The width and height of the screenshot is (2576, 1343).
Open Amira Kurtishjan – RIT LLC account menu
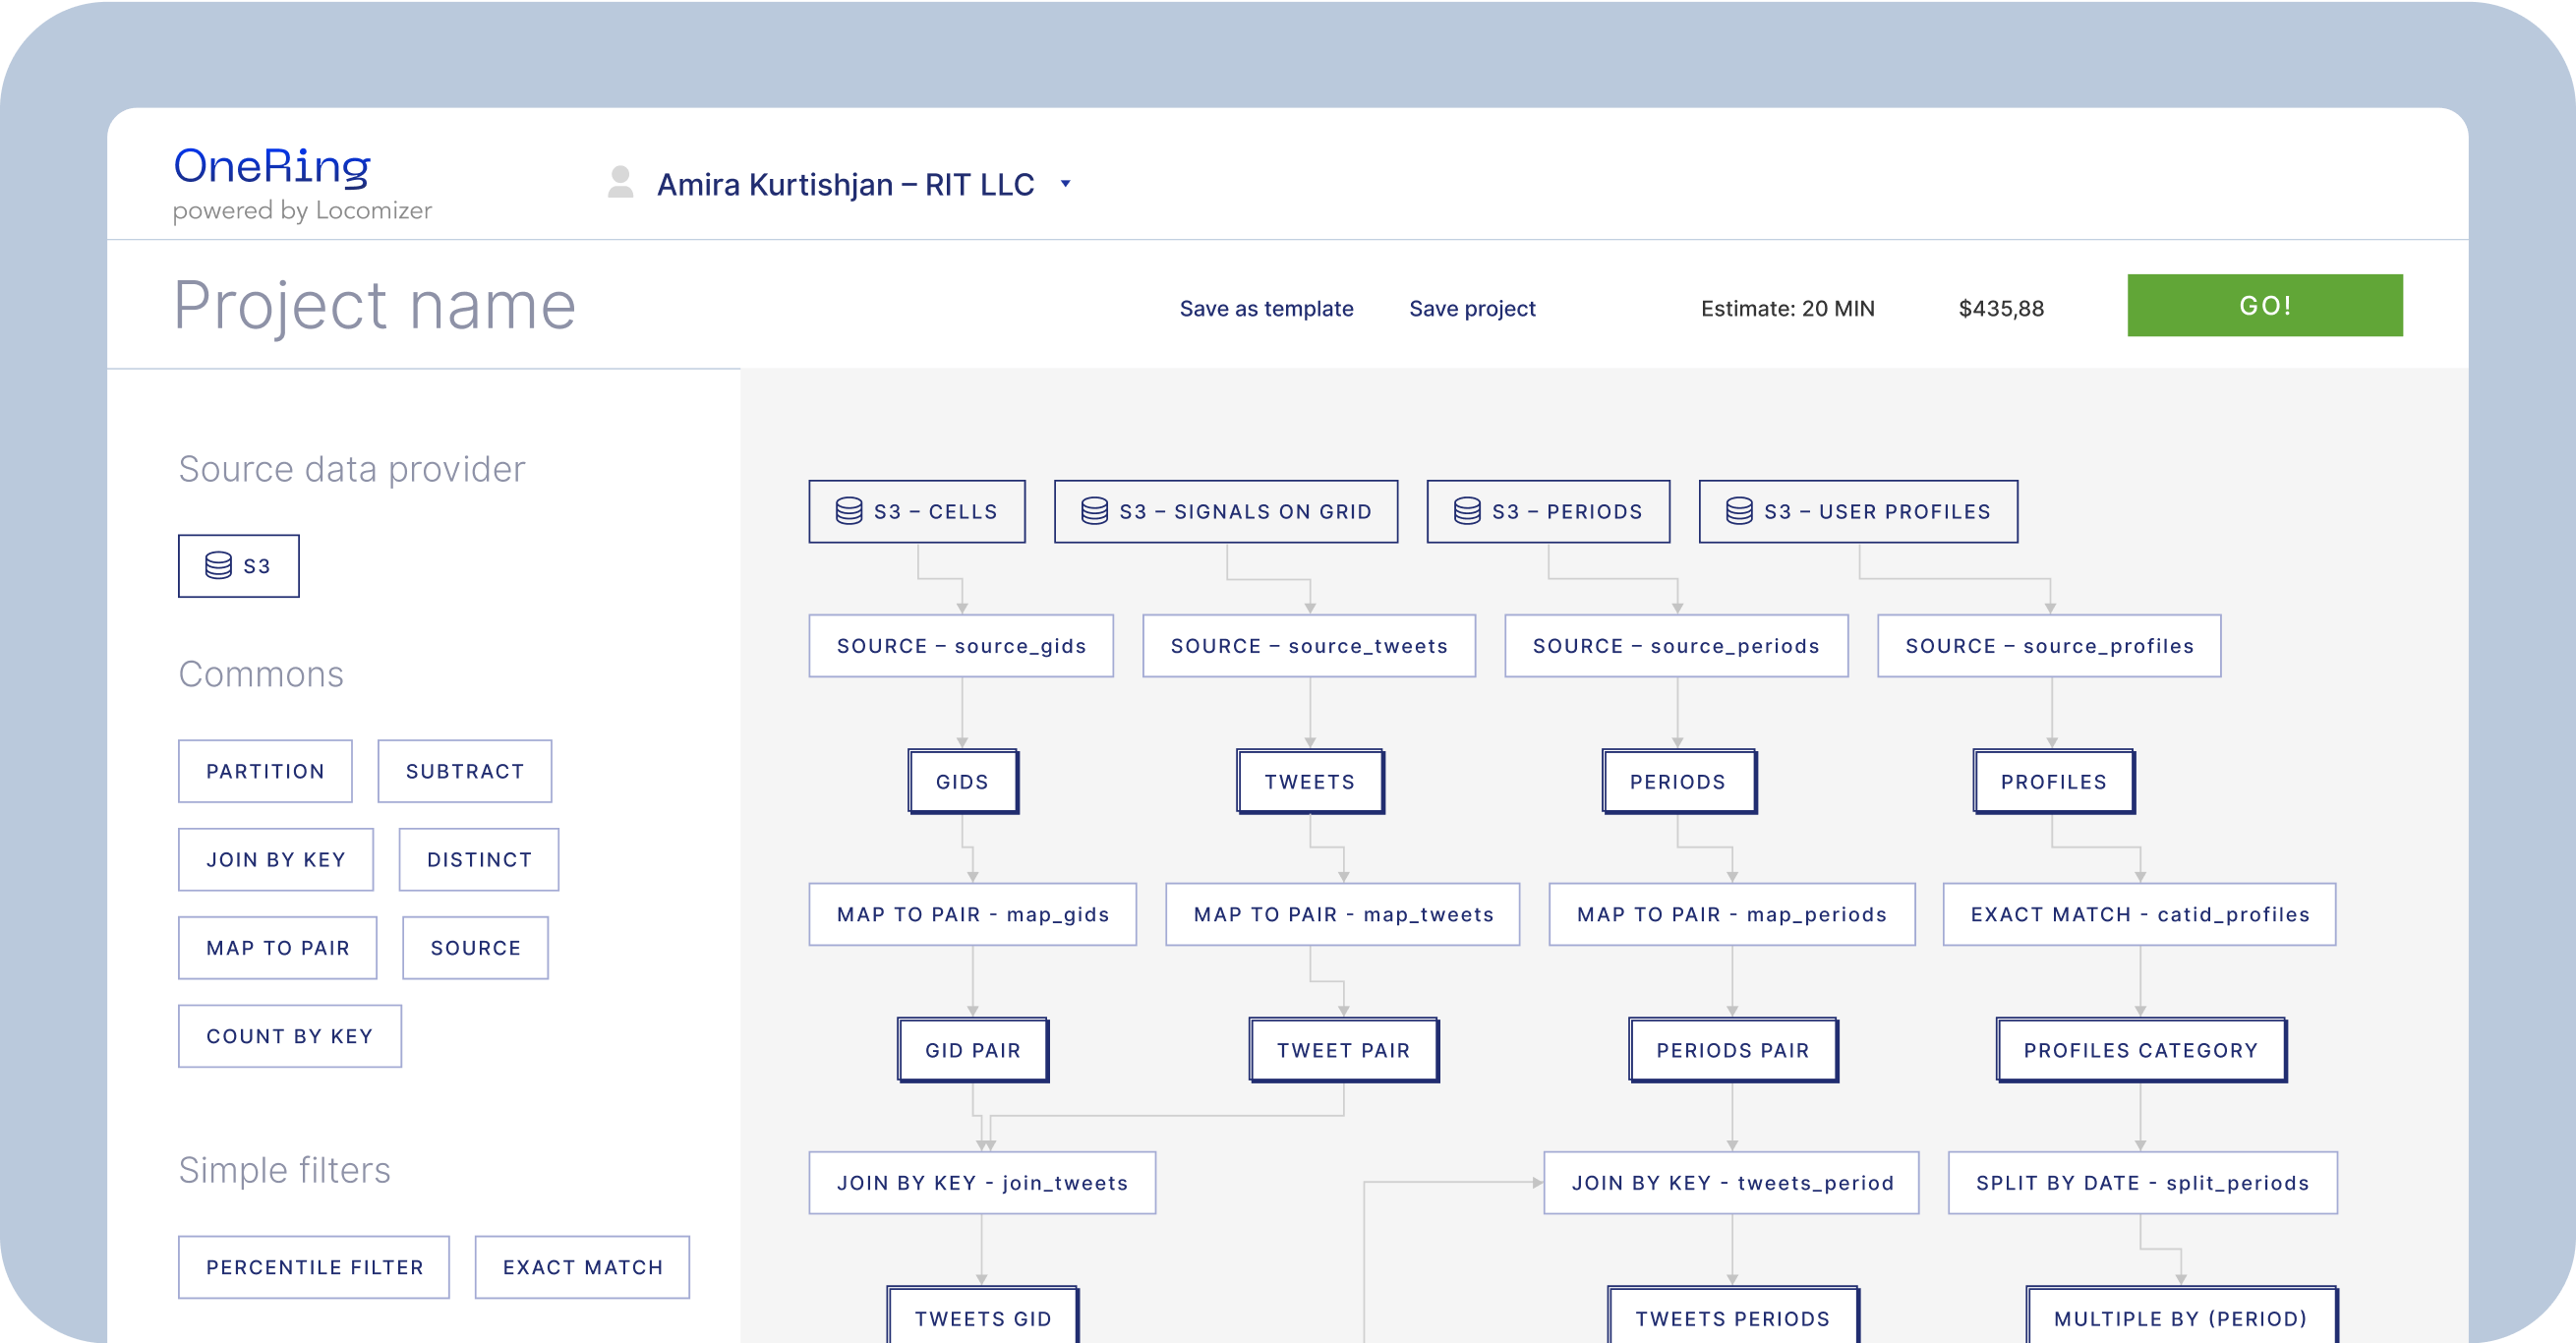point(845,185)
